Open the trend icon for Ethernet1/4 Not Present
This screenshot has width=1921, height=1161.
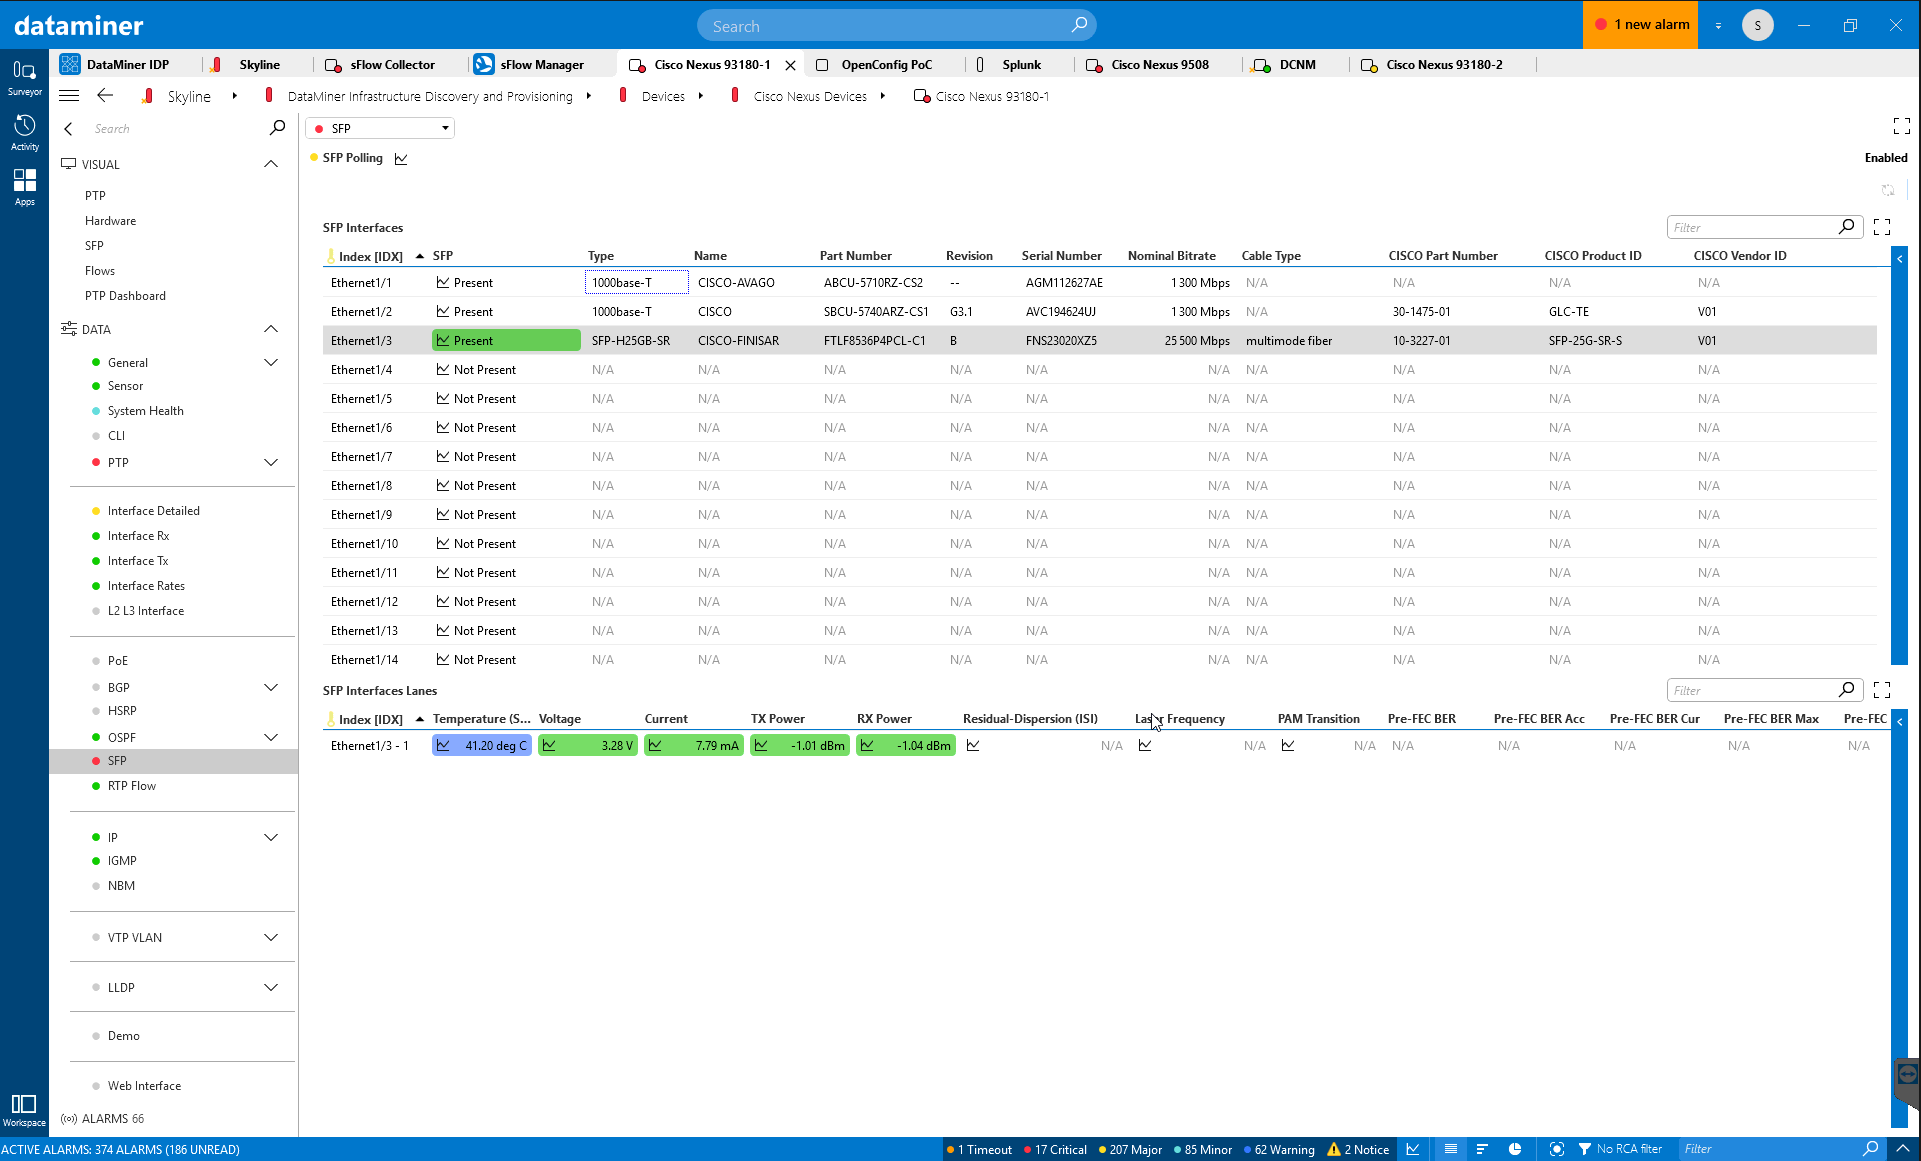click(443, 370)
